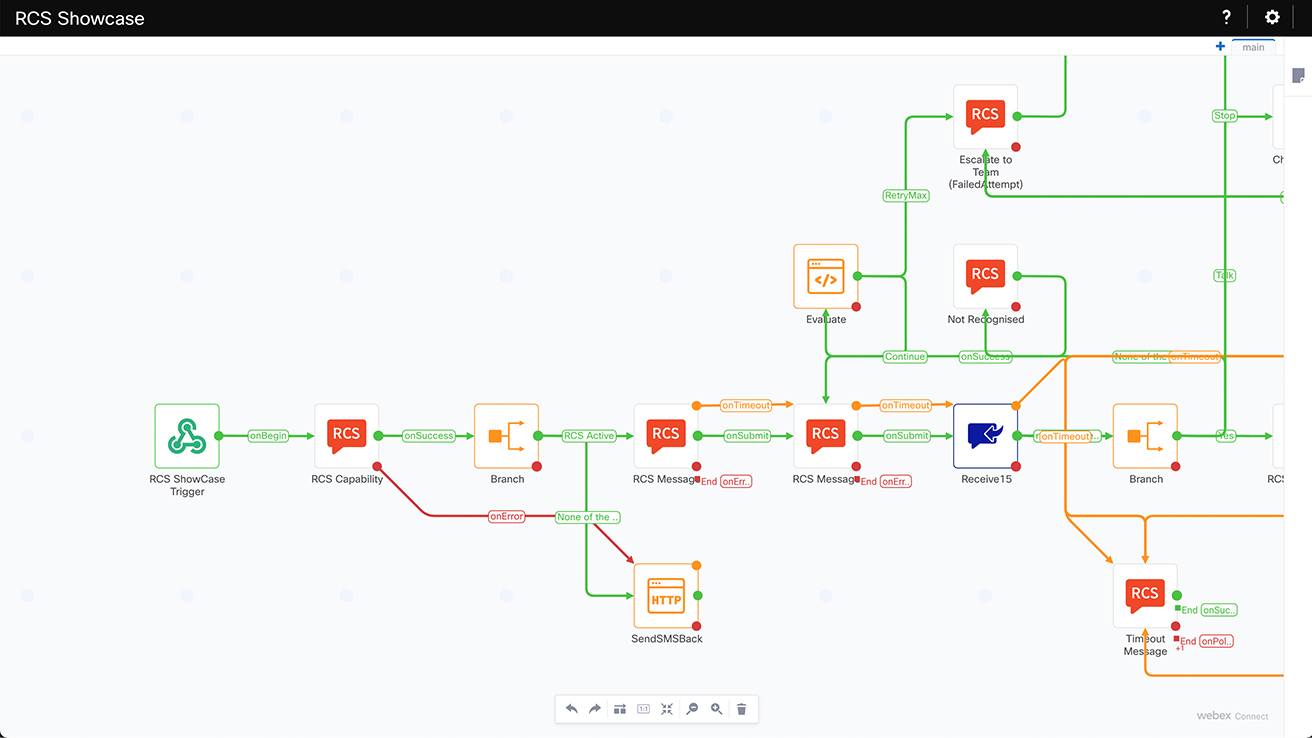Open the help question mark icon
The image size is (1312, 738).
[1227, 17]
